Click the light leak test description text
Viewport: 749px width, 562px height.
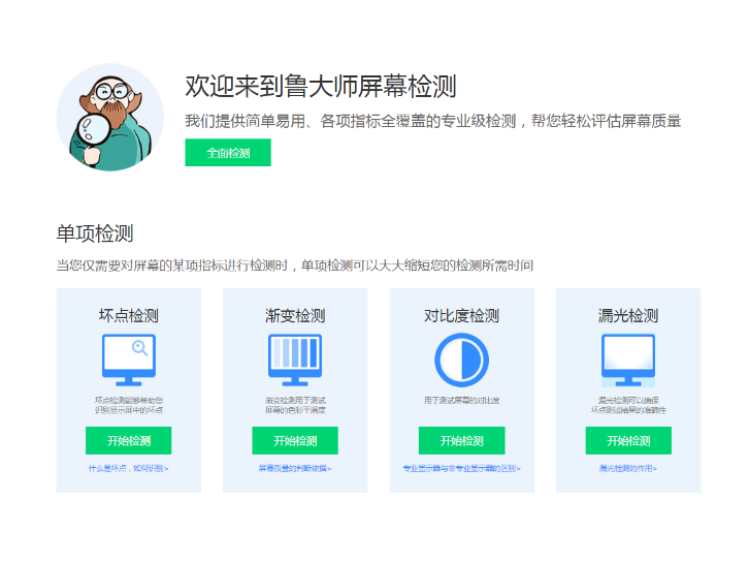coord(629,405)
